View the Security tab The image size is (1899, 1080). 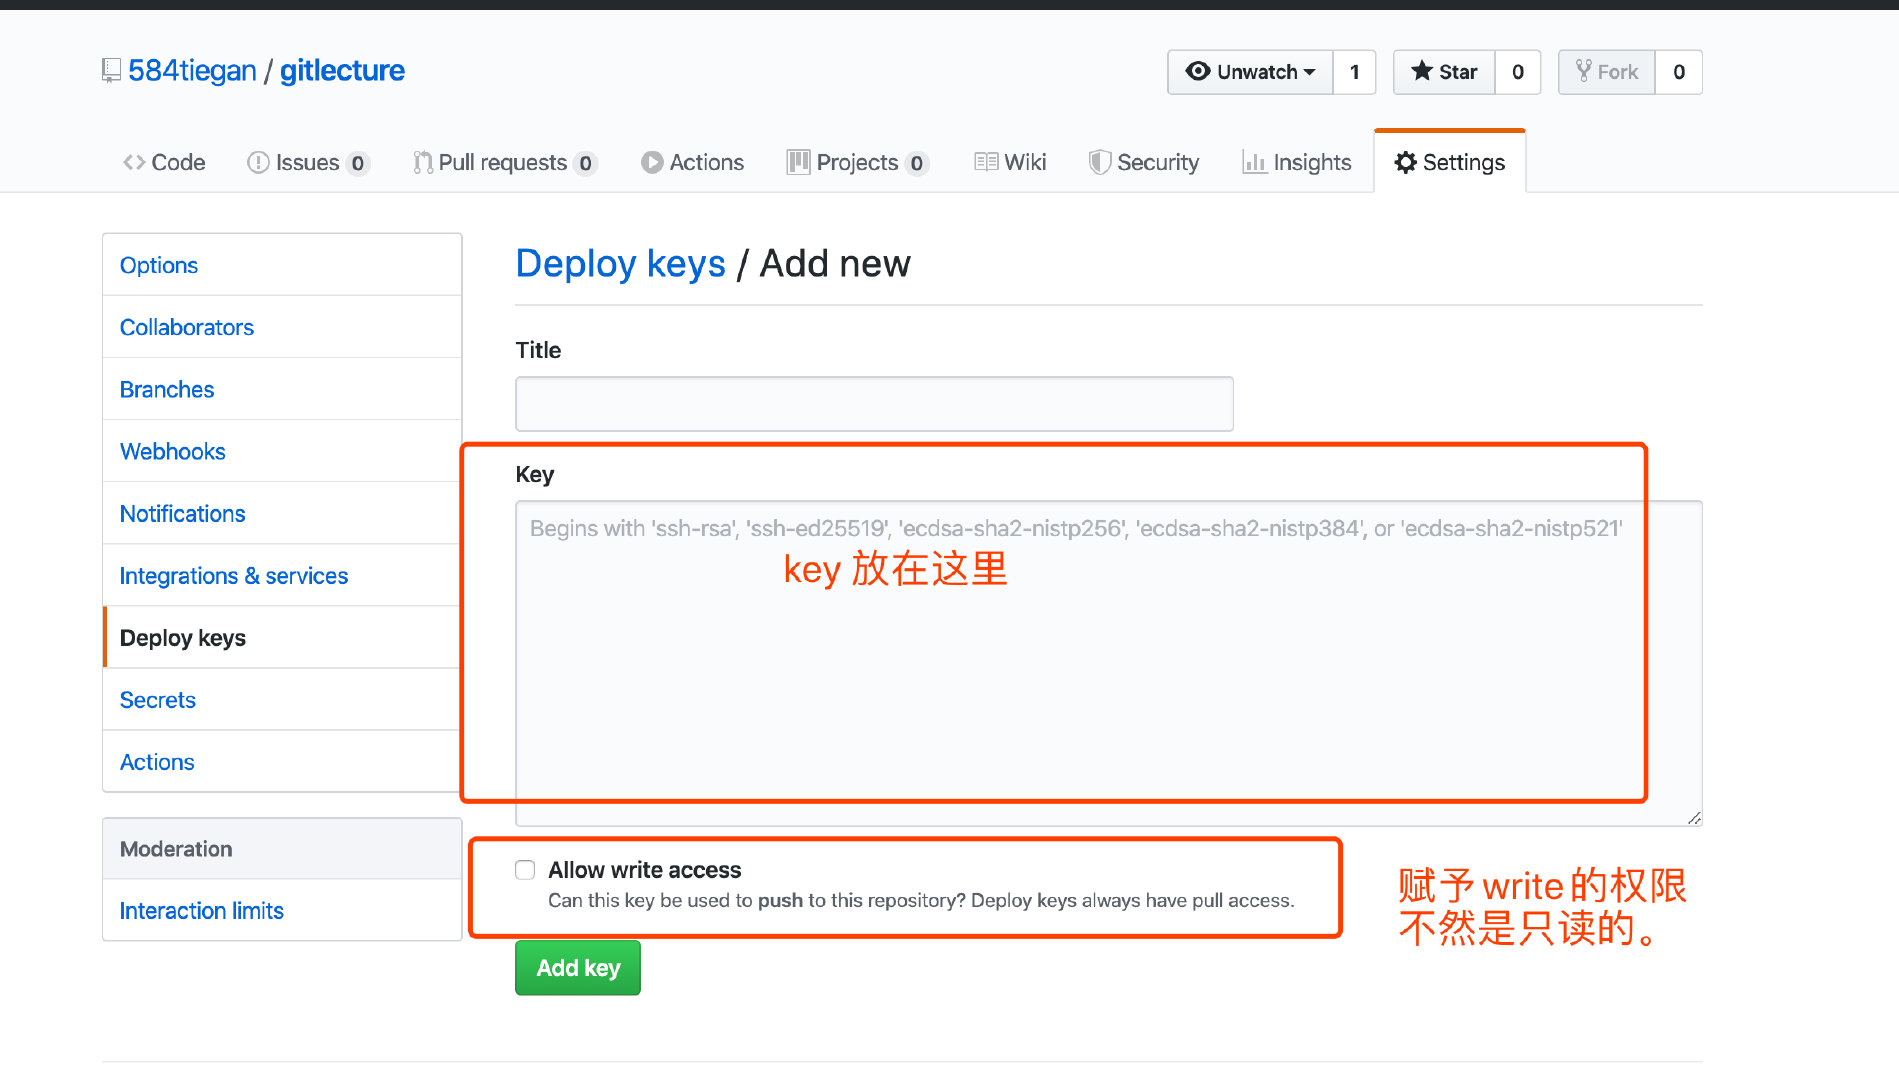click(x=1144, y=162)
